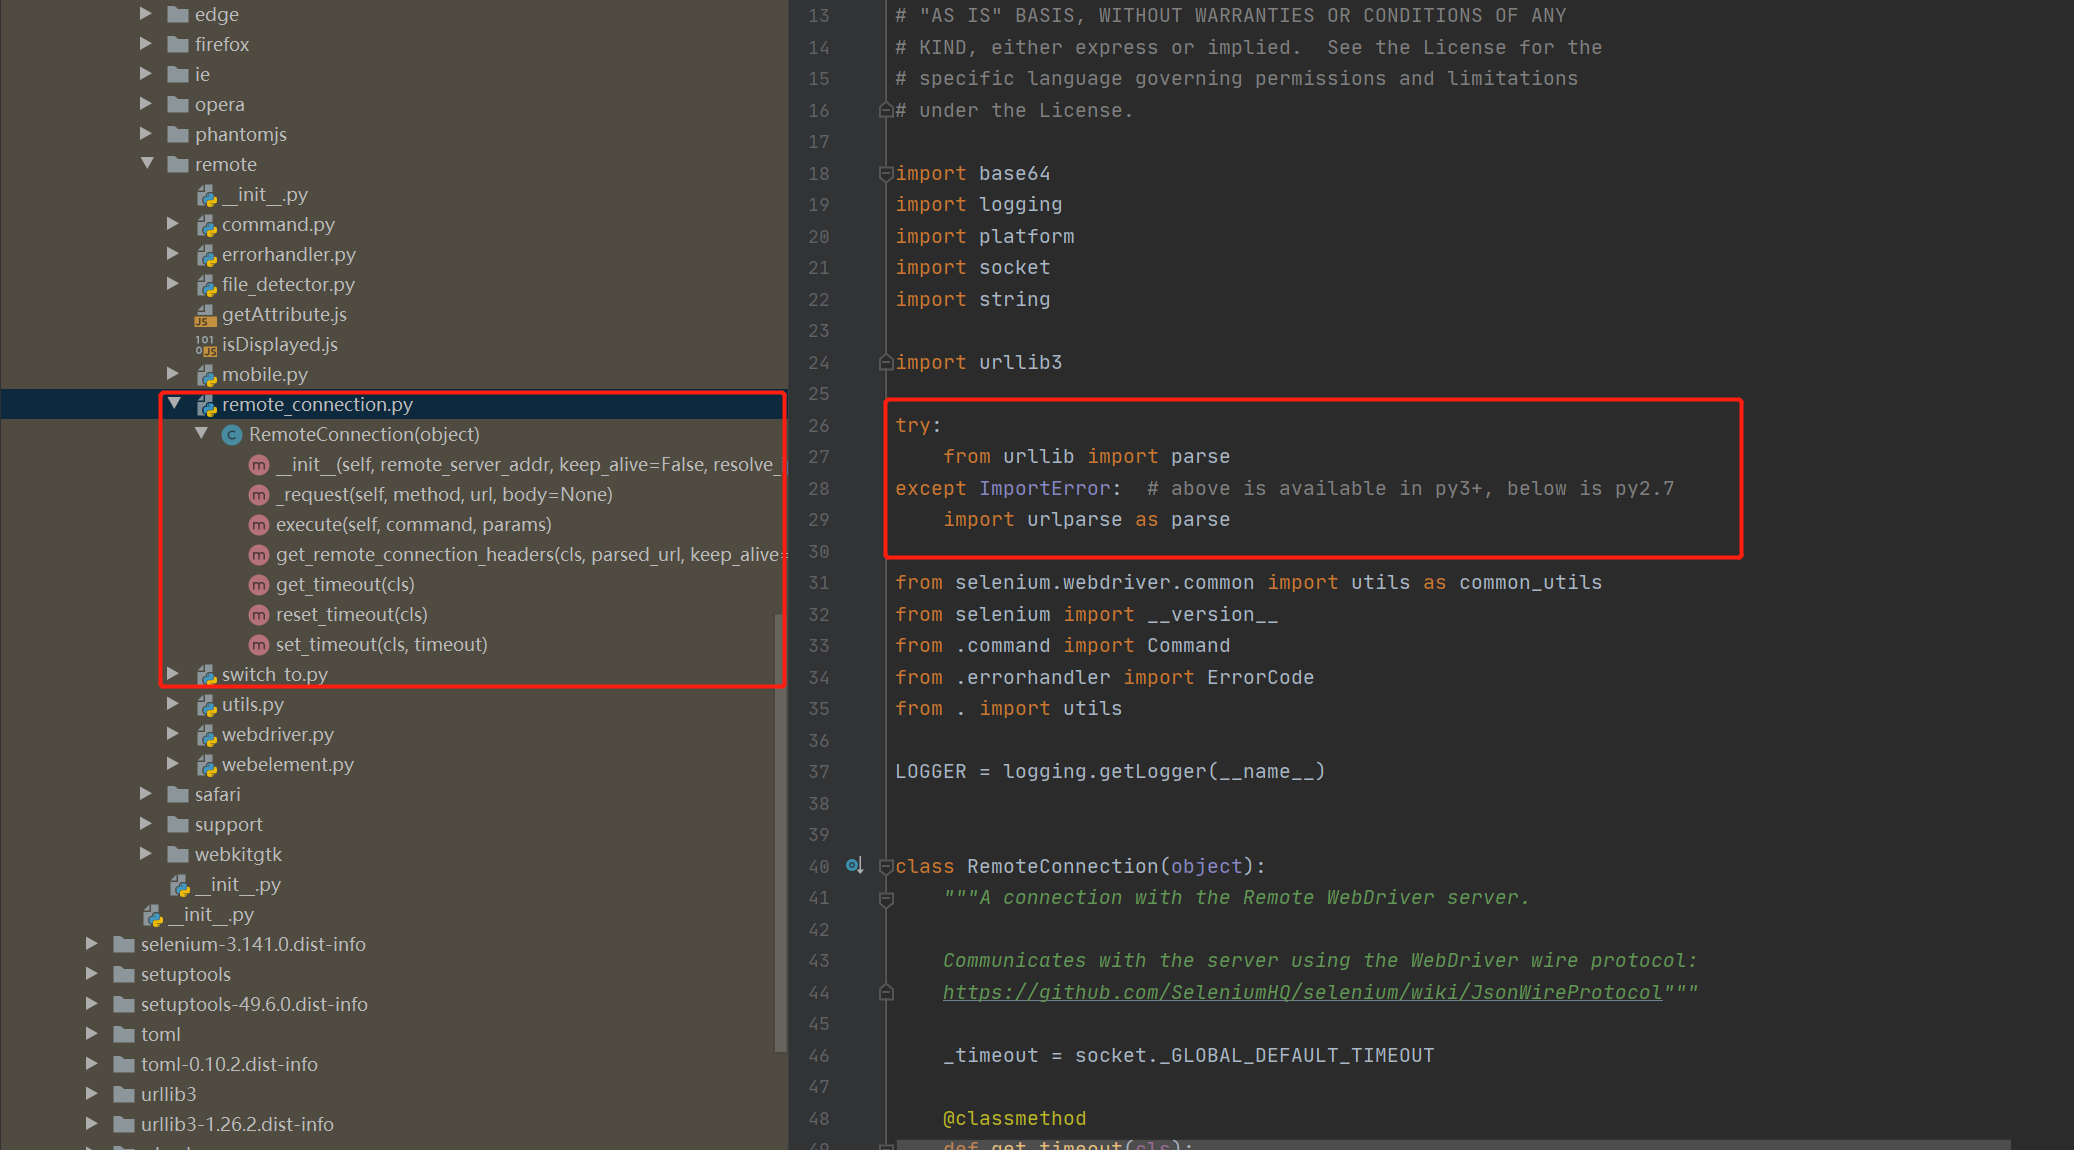
Task: Collapse the remote_connection.py node
Action: click(x=174, y=404)
